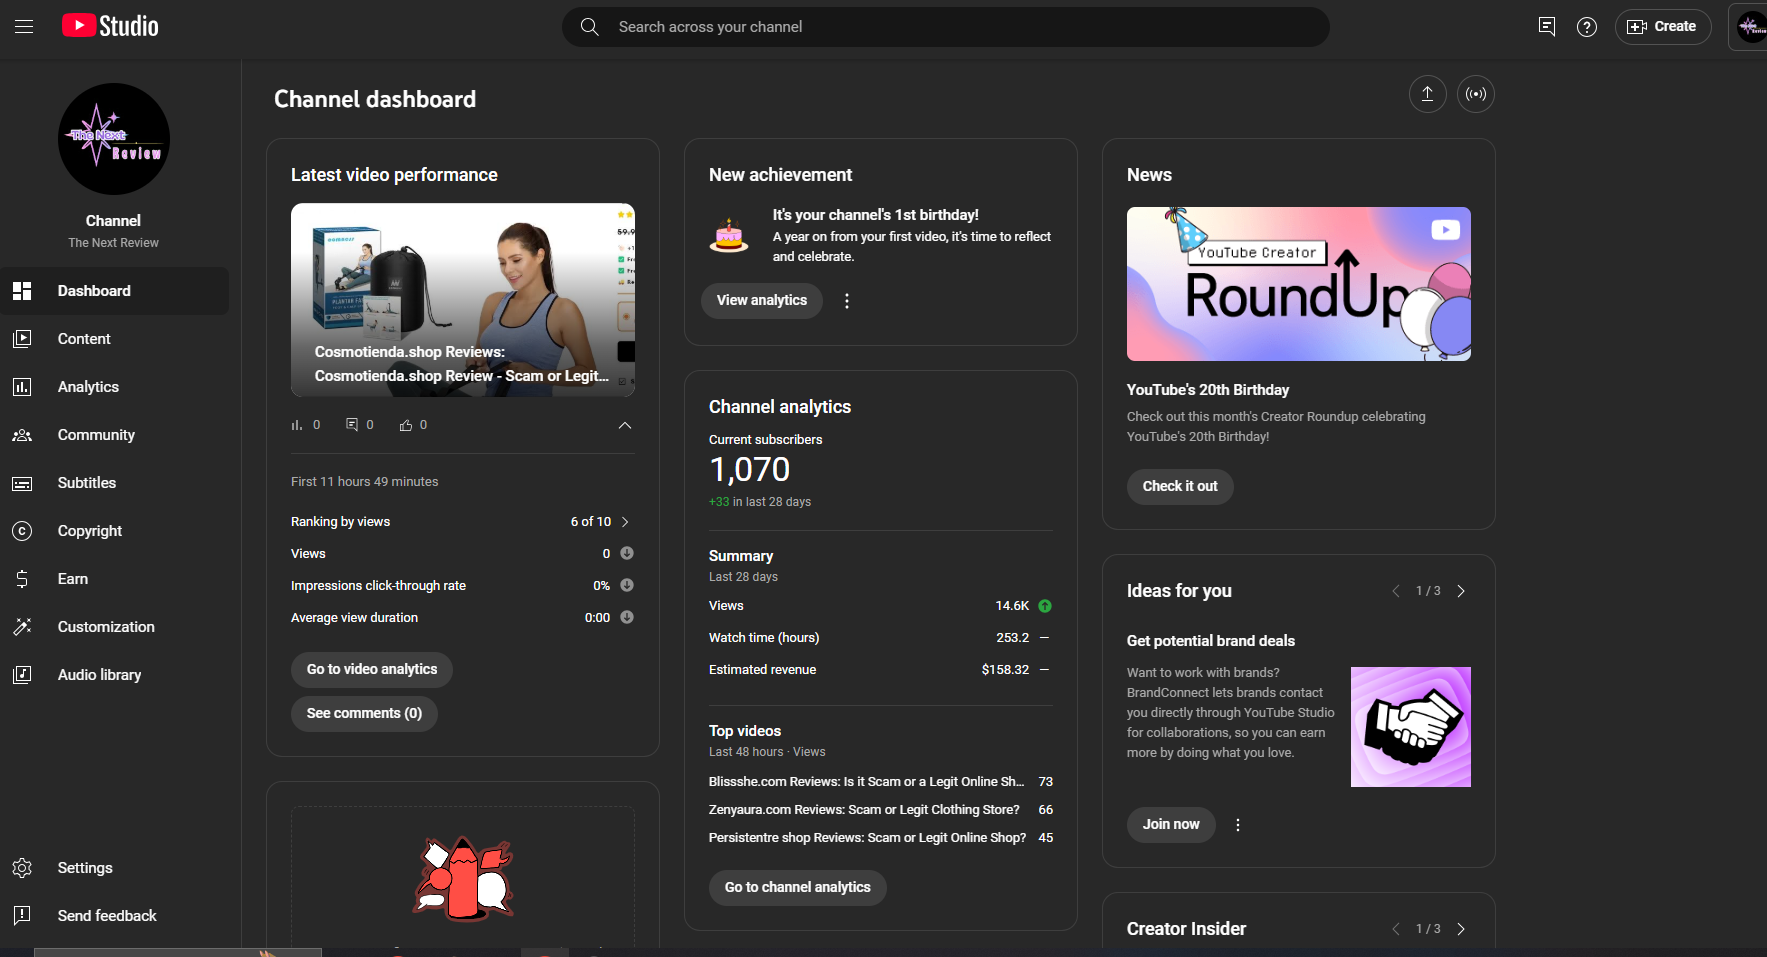
Task: Click the search magnifier icon
Action: (x=590, y=27)
